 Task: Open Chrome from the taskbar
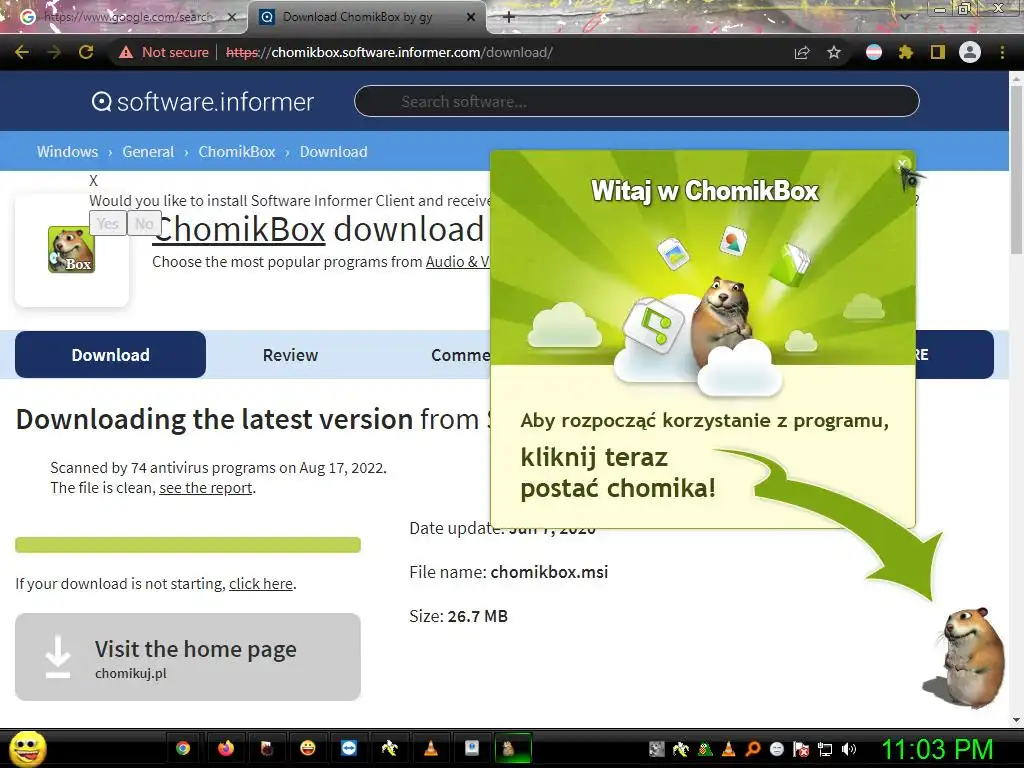tap(183, 748)
